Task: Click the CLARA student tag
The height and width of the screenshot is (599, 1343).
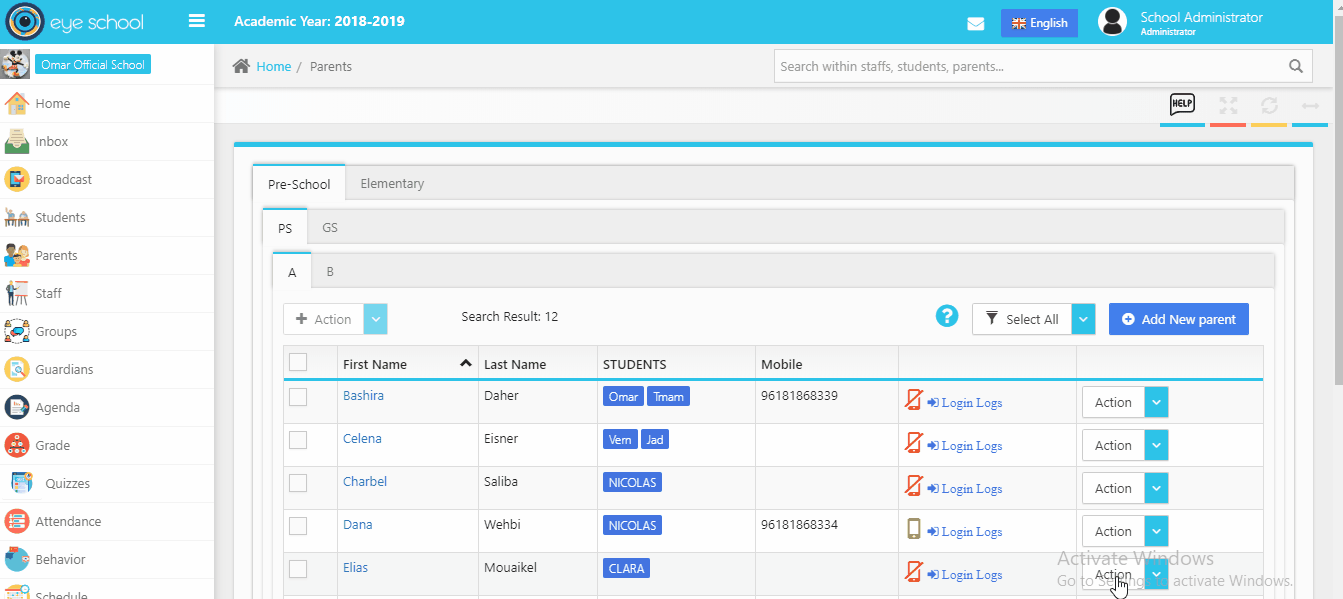Action: [626, 568]
